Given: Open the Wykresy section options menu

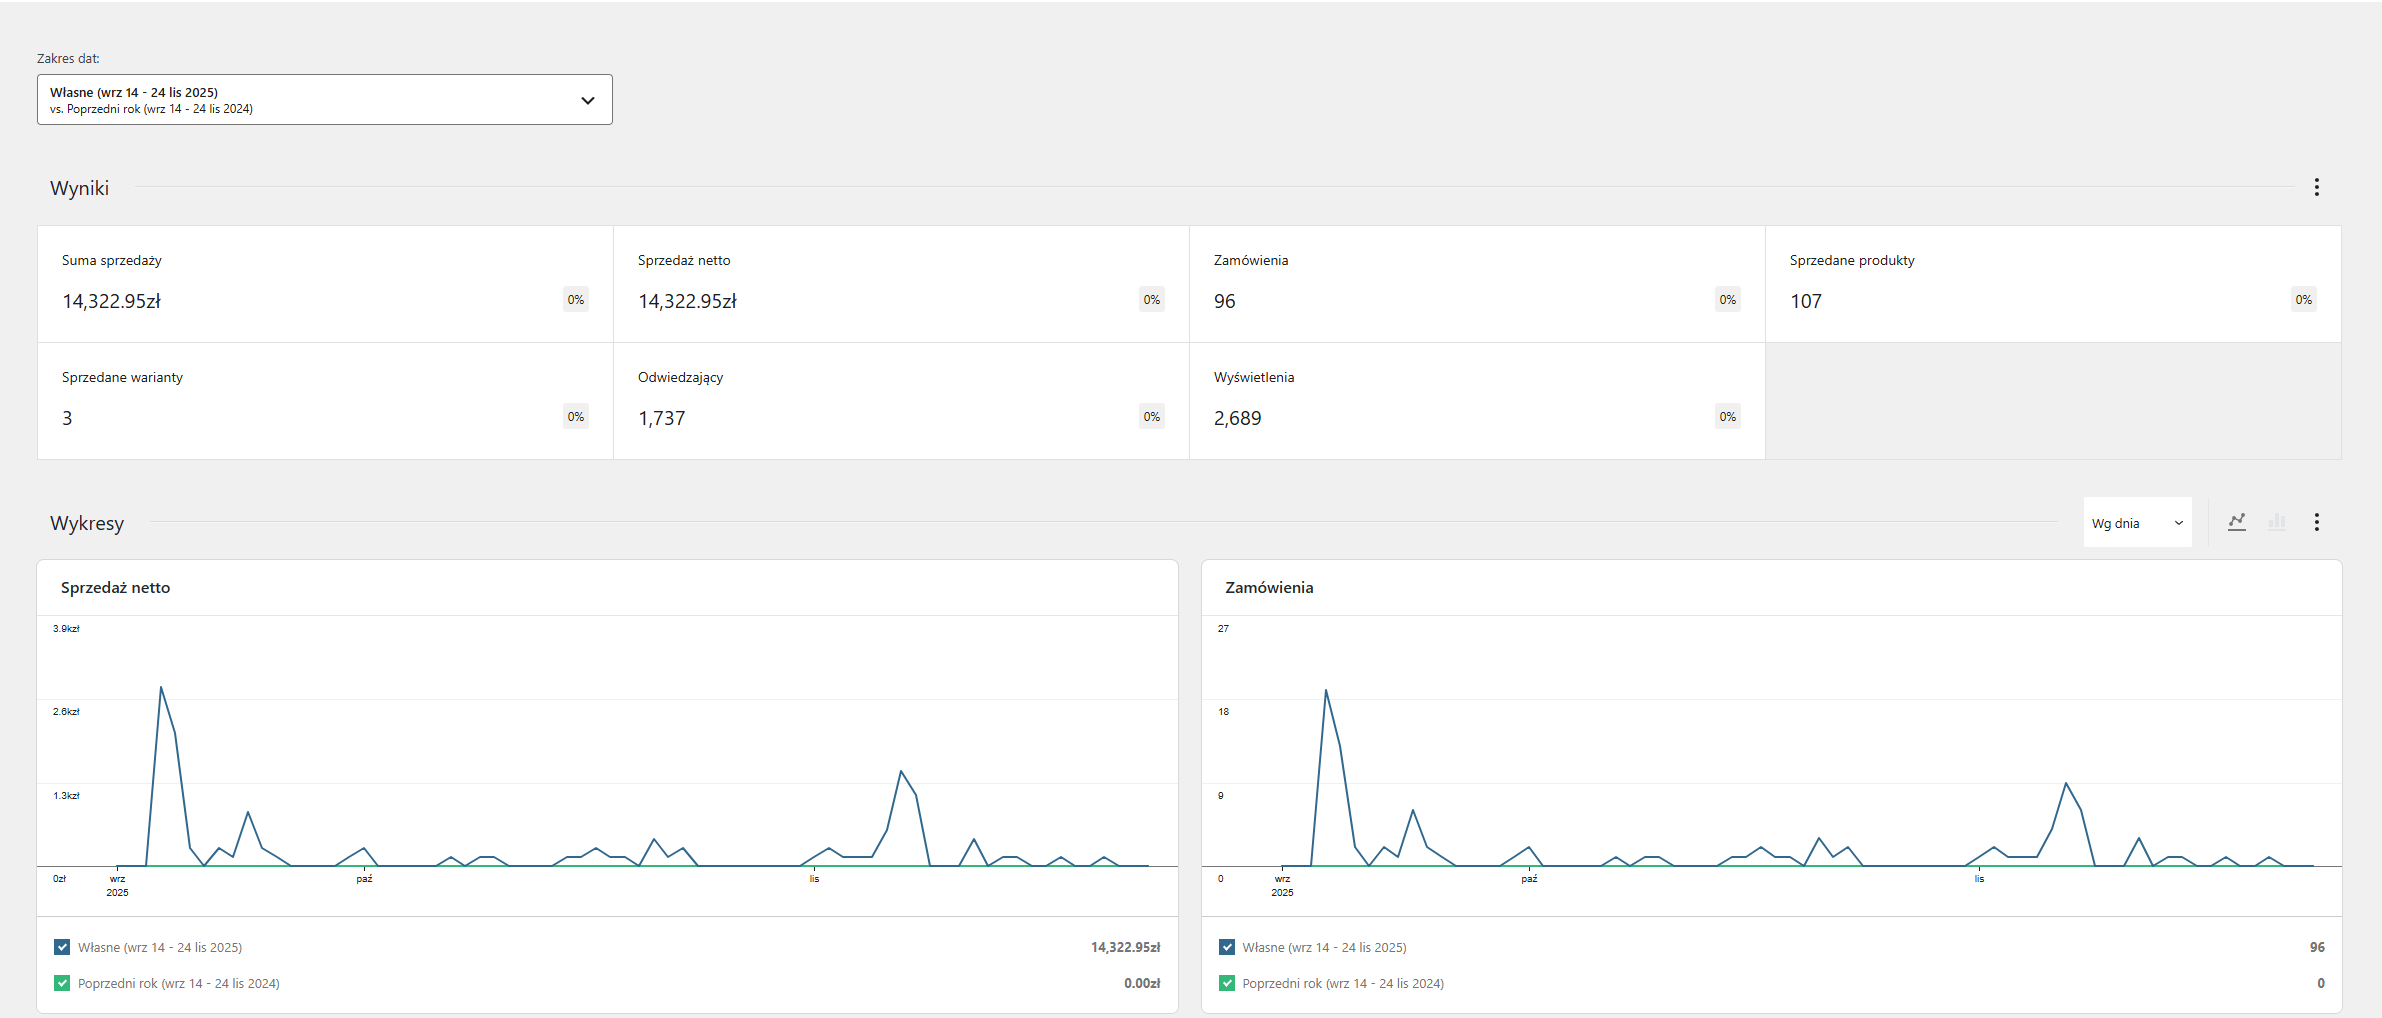Looking at the screenshot, I should [x=2316, y=522].
